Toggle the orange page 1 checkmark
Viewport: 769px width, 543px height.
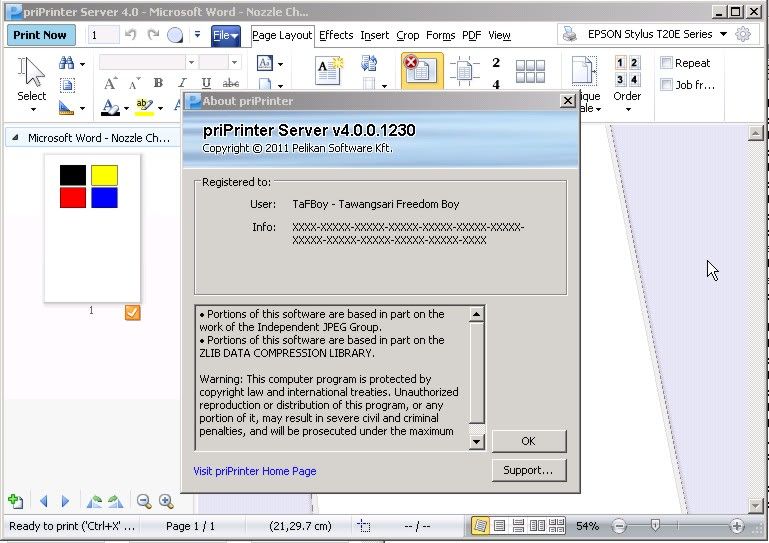click(132, 312)
